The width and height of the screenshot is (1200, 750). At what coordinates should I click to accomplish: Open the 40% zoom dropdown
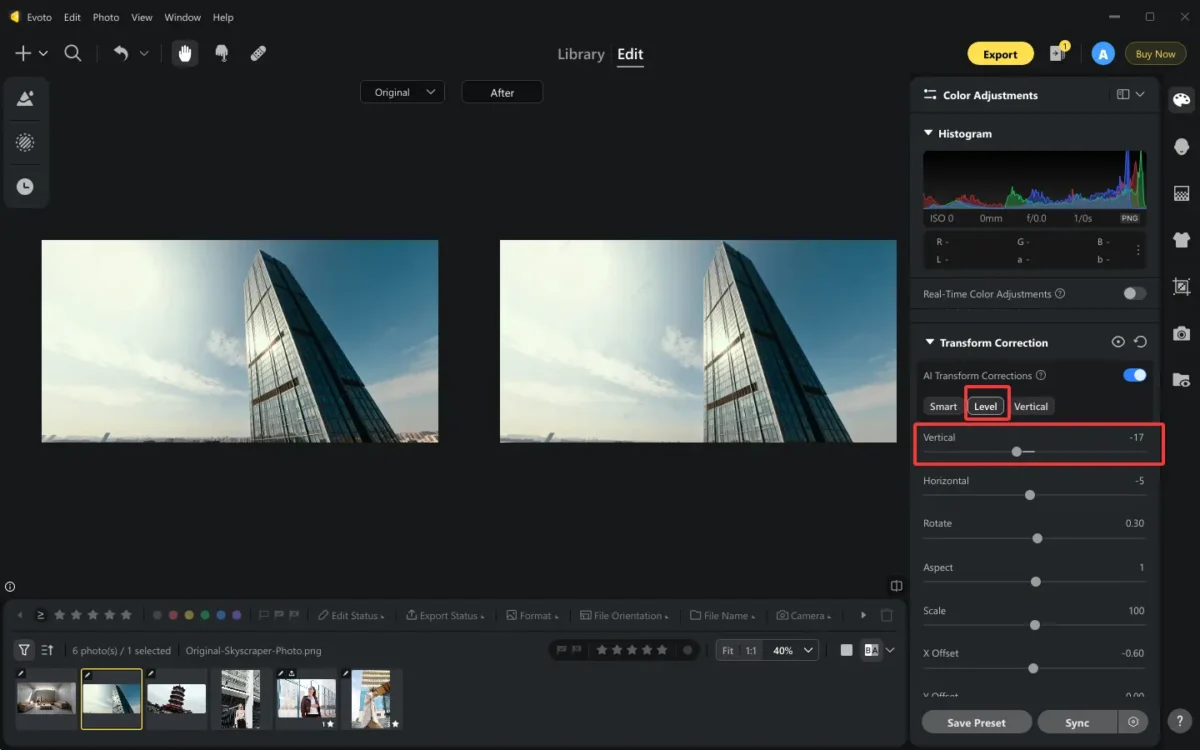pyautogui.click(x=793, y=650)
